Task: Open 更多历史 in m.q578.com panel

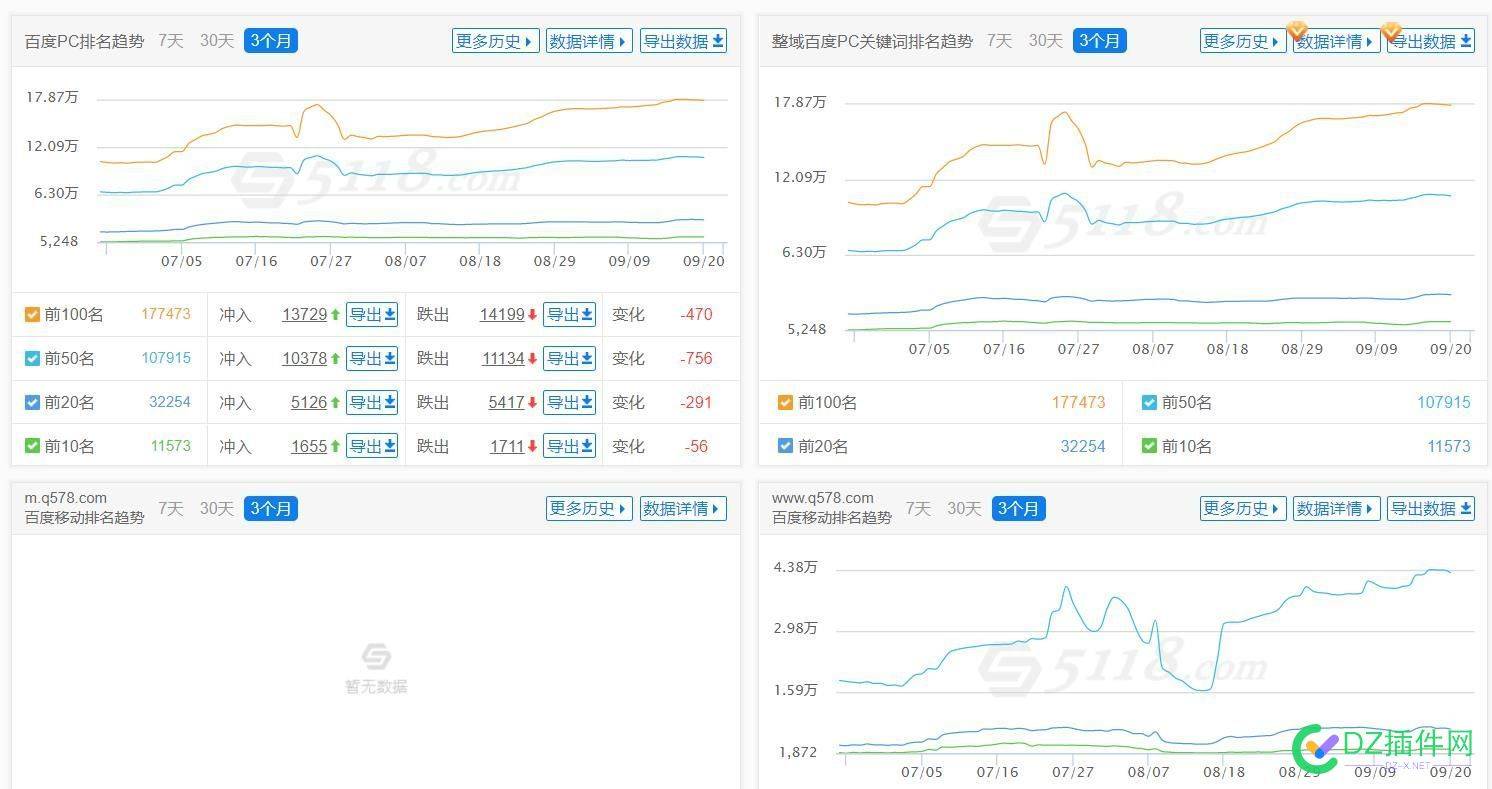Action: (x=589, y=508)
